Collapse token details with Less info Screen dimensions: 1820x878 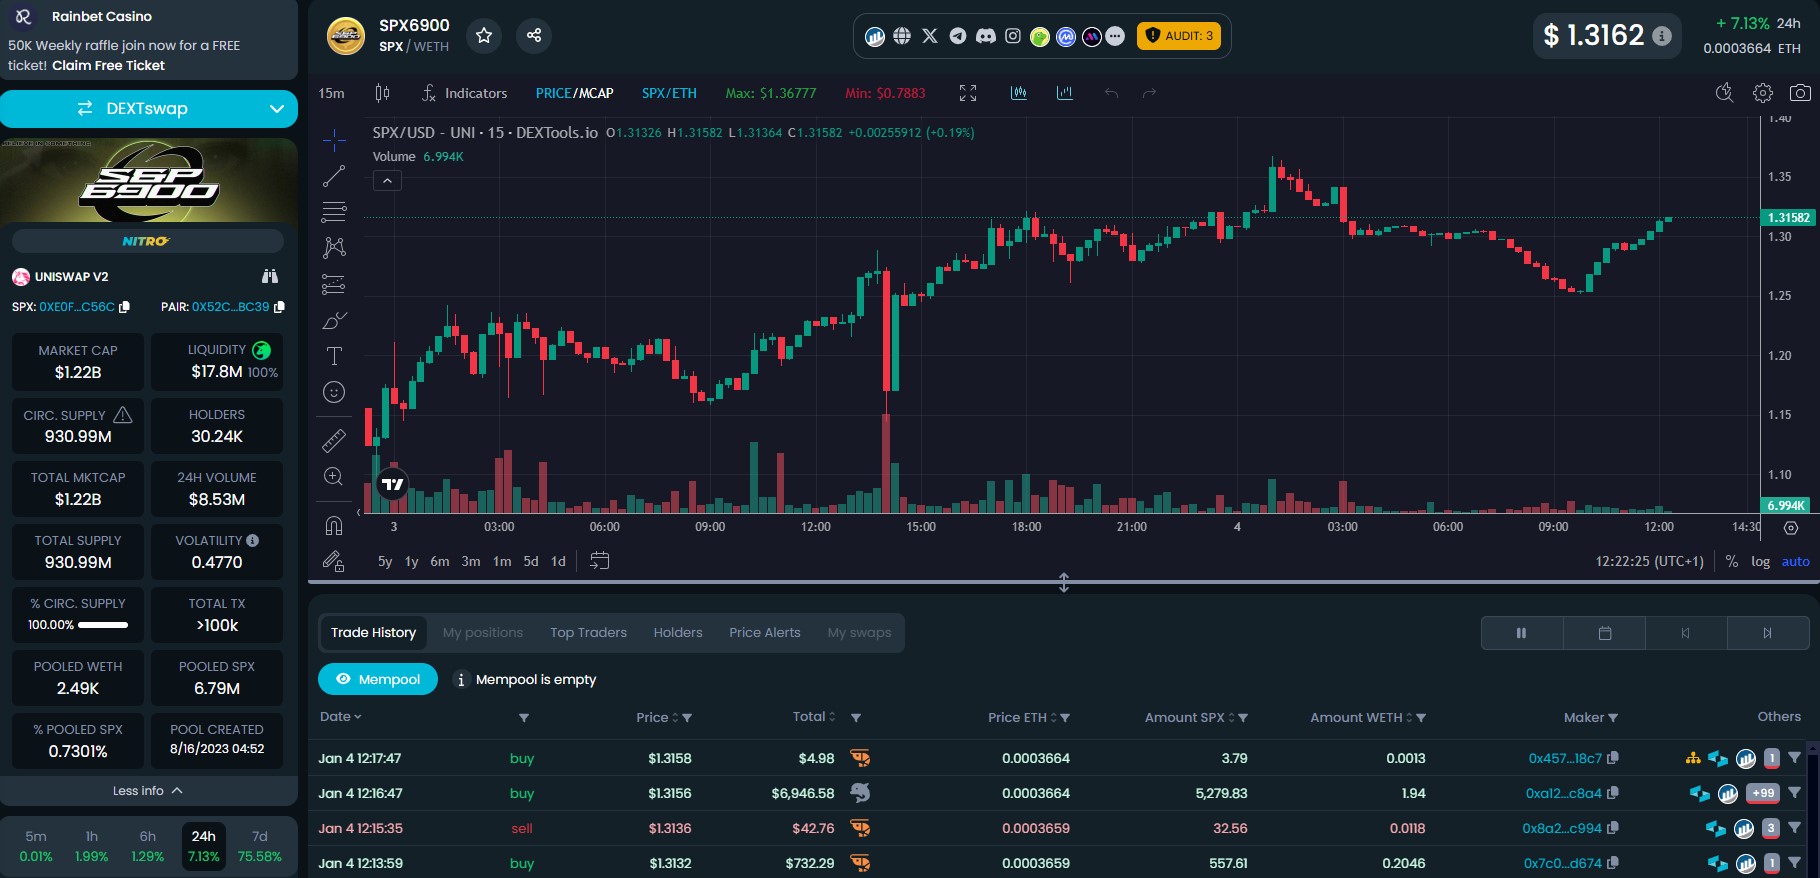[x=148, y=790]
